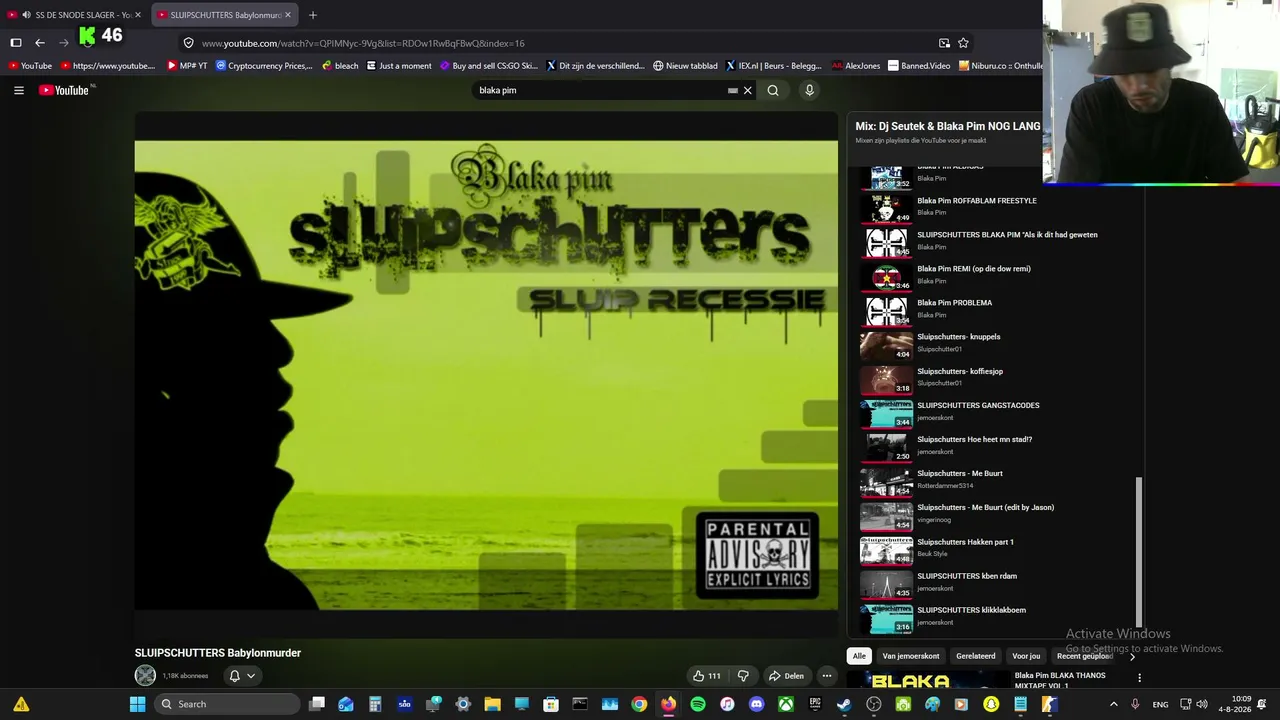Toggle the browser sidebar panel icon
Viewport: 1280px width, 720px height.
point(16,43)
